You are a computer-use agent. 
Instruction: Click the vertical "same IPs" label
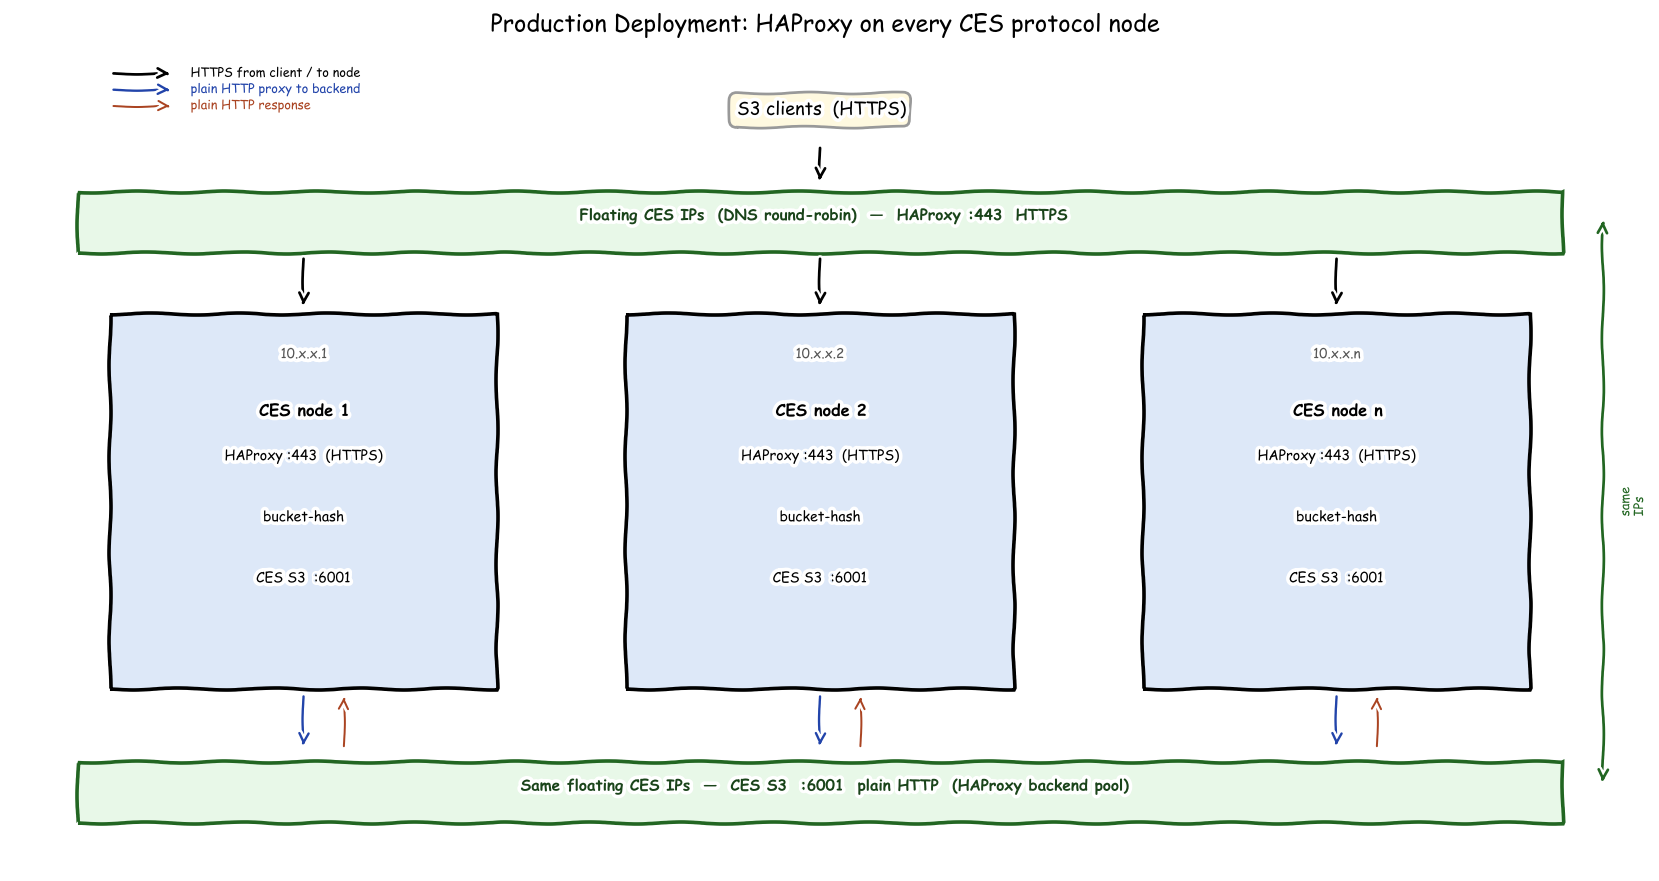coord(1632,502)
